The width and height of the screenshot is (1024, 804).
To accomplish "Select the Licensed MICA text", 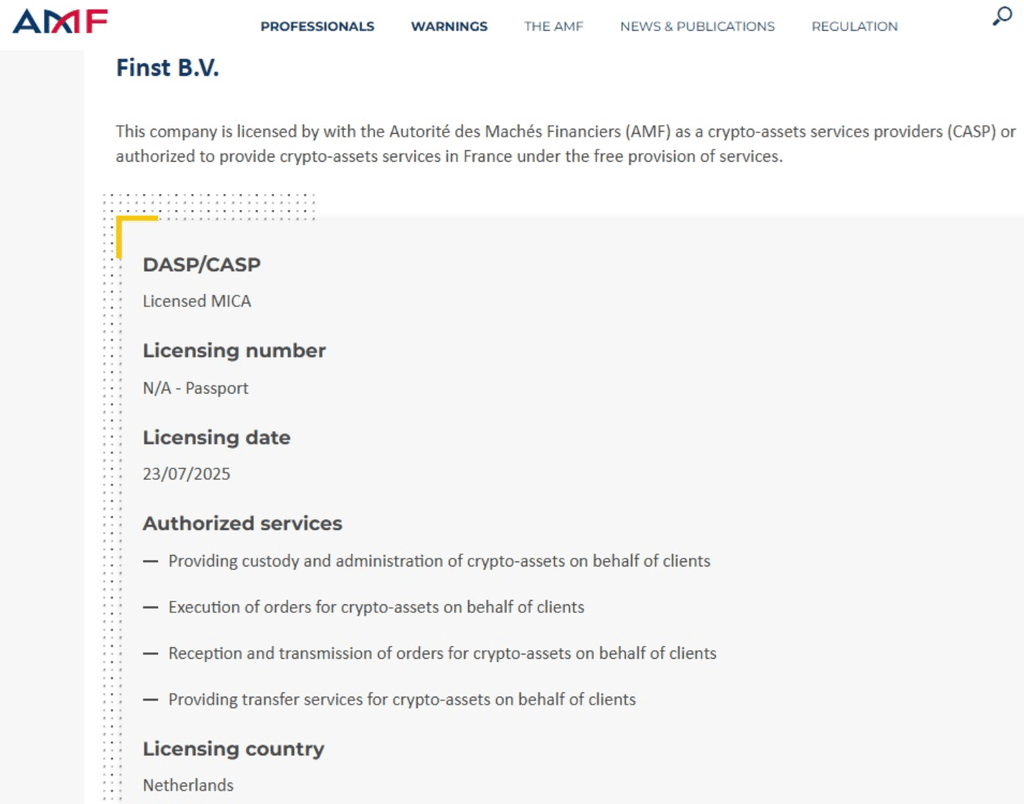I will [x=197, y=301].
